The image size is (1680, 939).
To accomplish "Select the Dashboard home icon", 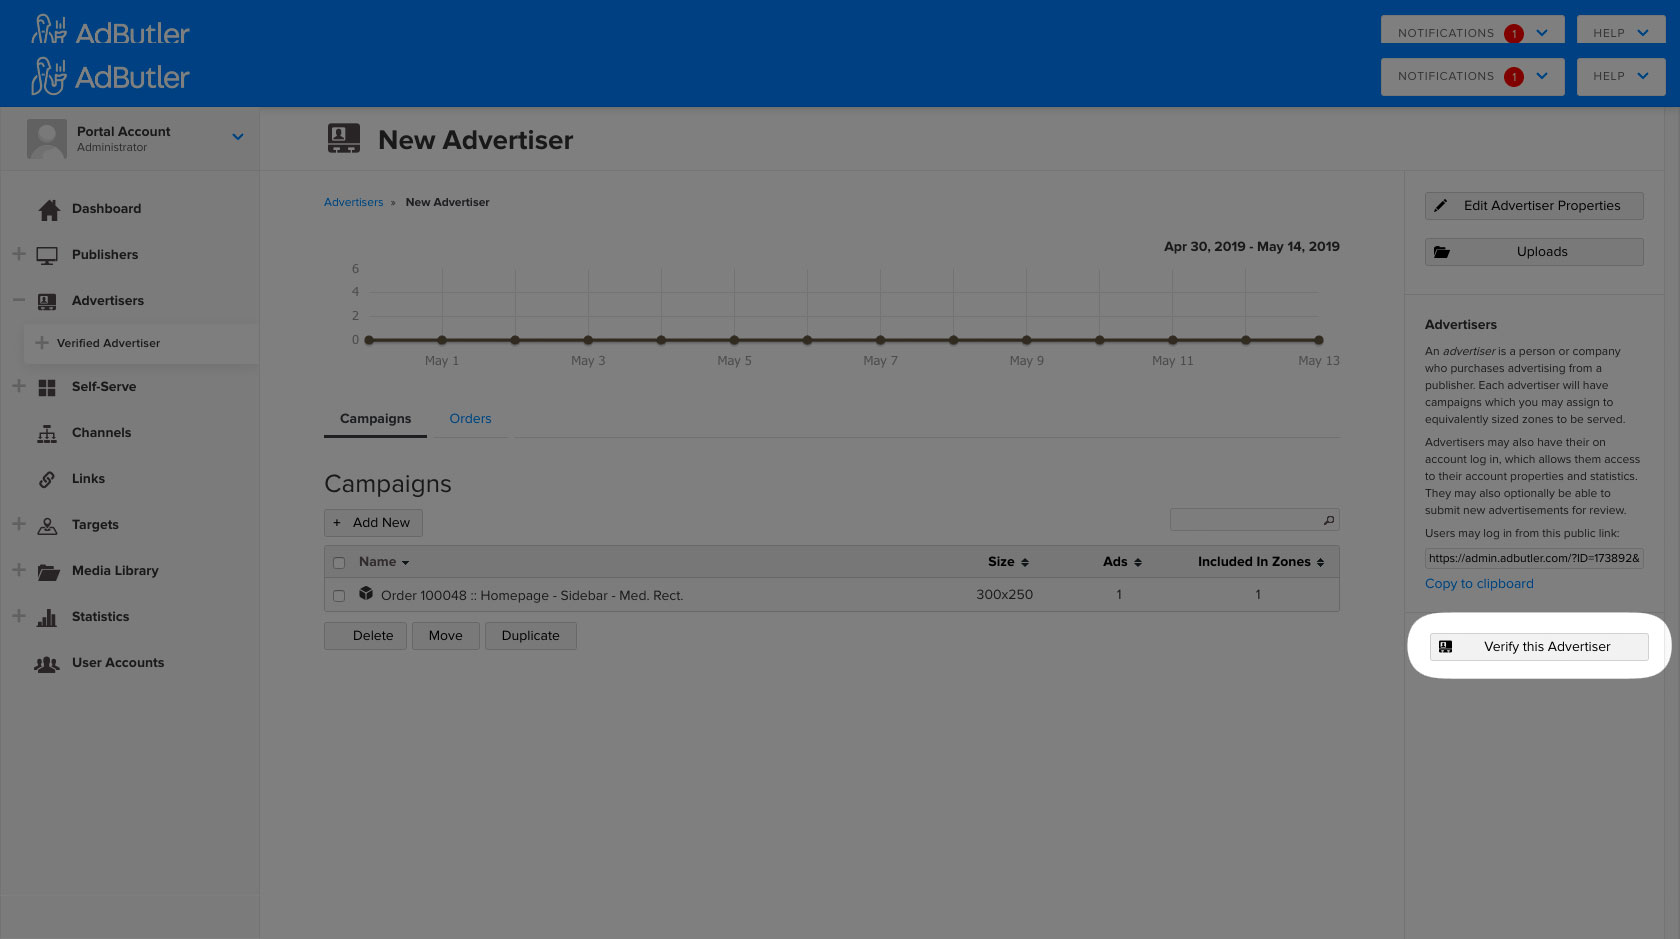I will (x=47, y=208).
